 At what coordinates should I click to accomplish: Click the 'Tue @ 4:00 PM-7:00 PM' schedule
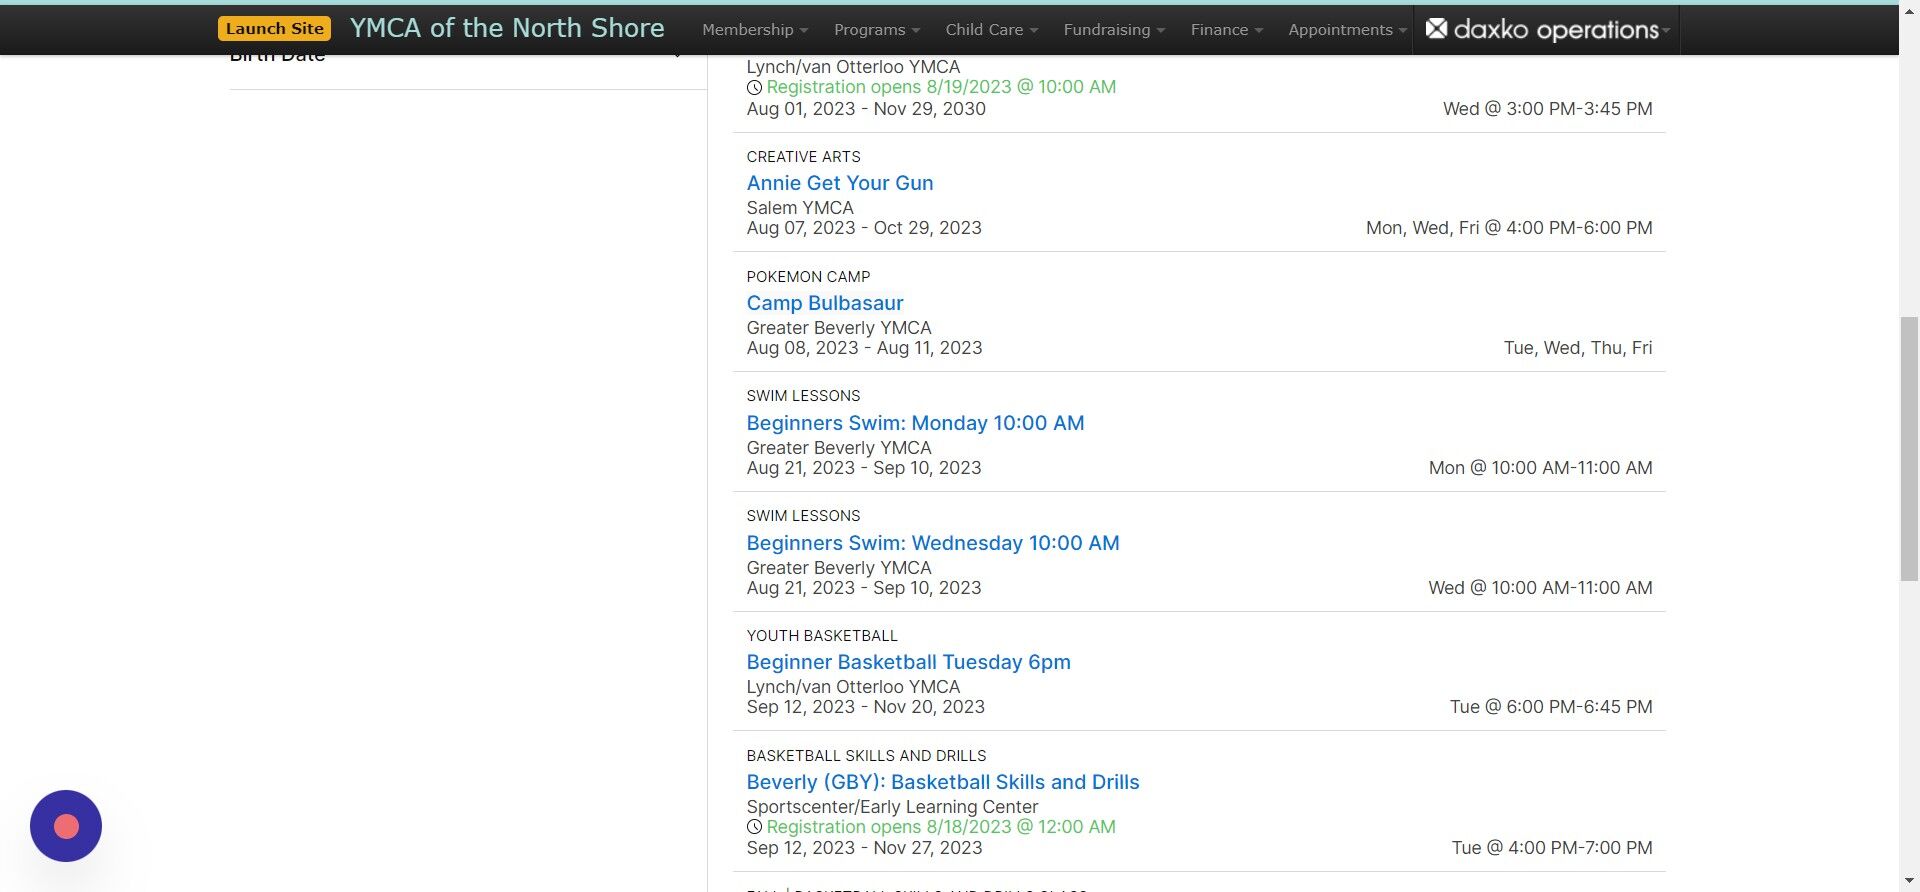click(x=1552, y=848)
